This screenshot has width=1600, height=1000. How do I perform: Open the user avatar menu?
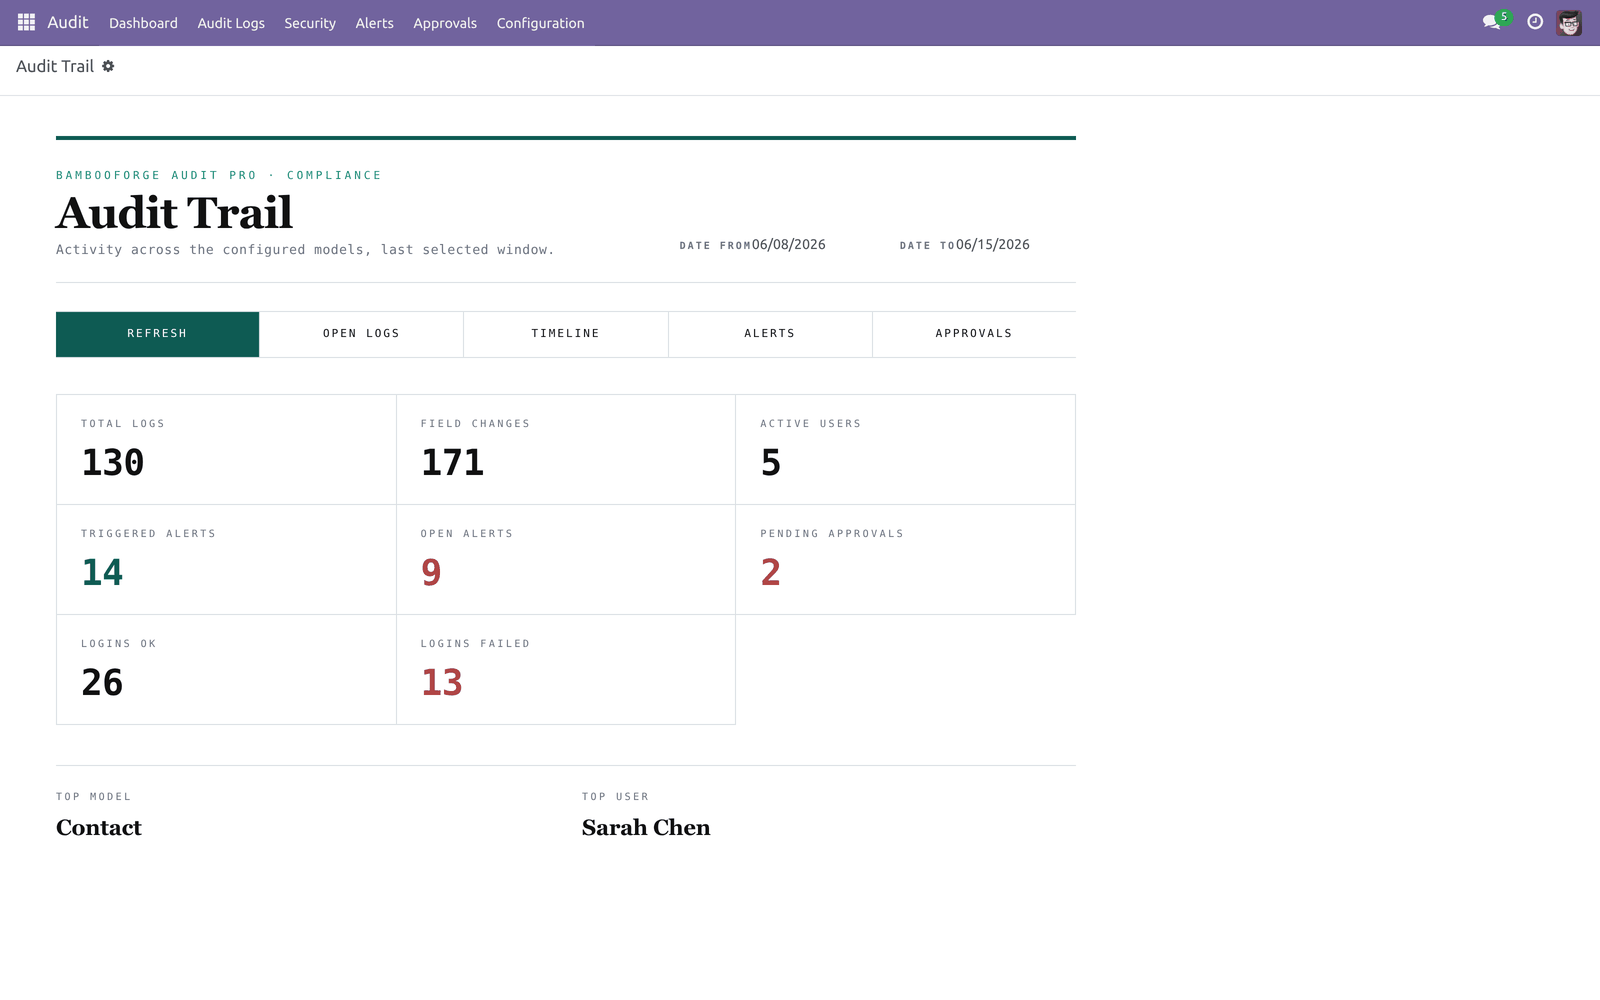[x=1569, y=22]
